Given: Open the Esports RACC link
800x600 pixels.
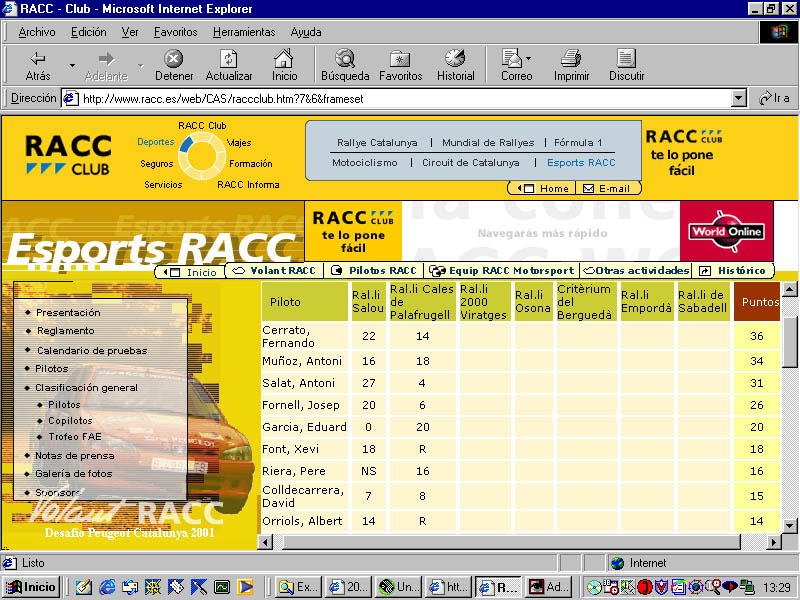Looking at the screenshot, I should pos(581,163).
